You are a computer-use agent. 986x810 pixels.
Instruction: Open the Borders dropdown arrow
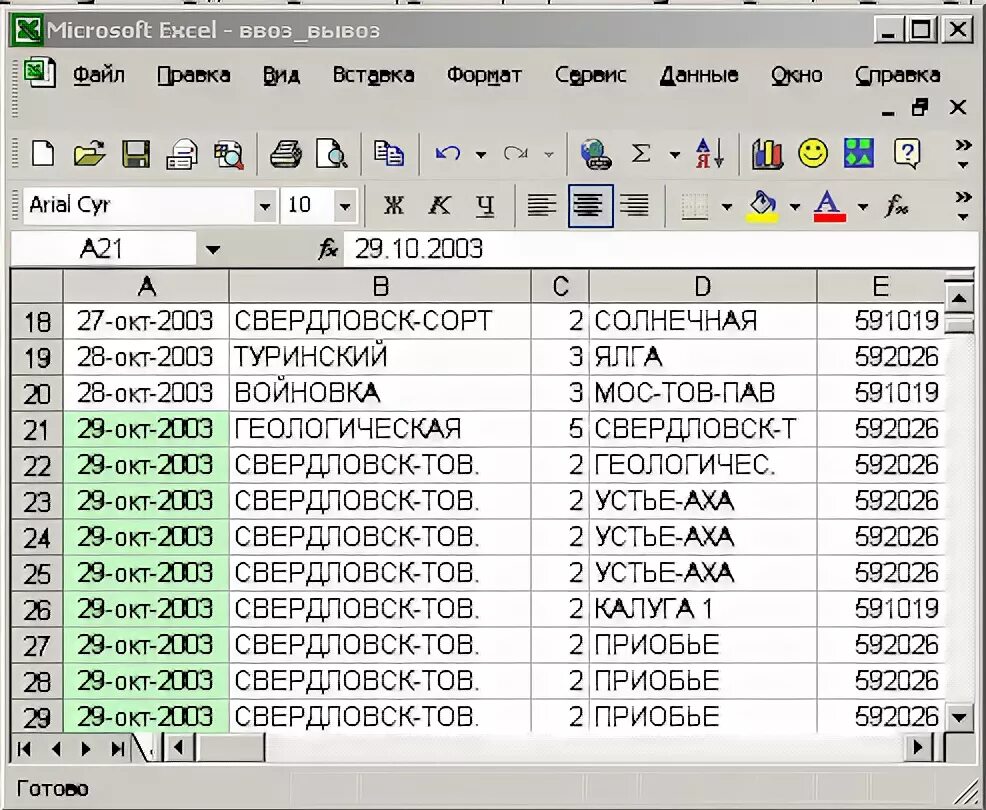(x=727, y=206)
